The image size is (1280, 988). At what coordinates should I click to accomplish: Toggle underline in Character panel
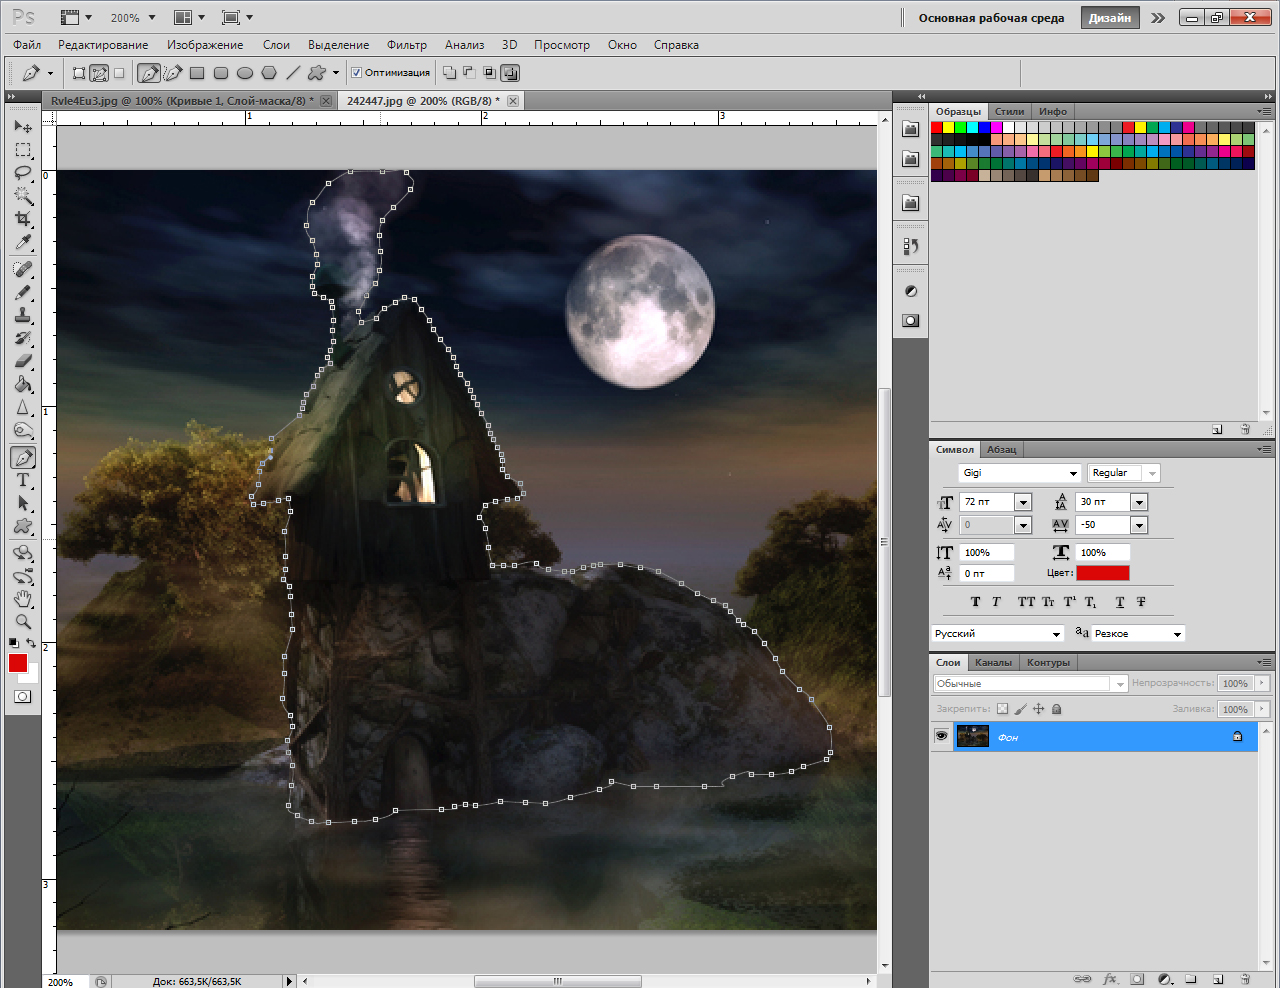tap(1120, 602)
